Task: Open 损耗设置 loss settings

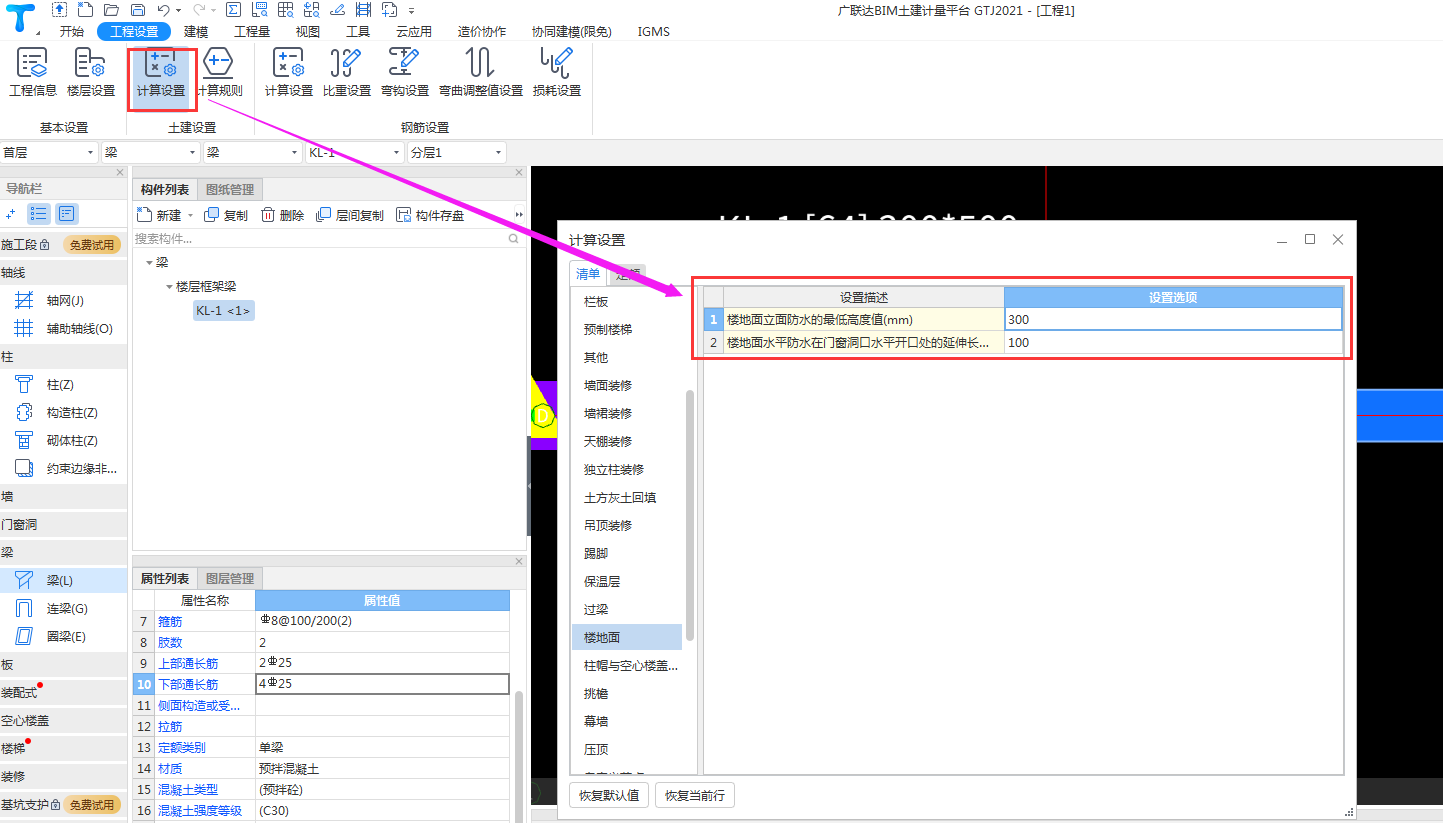Action: point(557,72)
